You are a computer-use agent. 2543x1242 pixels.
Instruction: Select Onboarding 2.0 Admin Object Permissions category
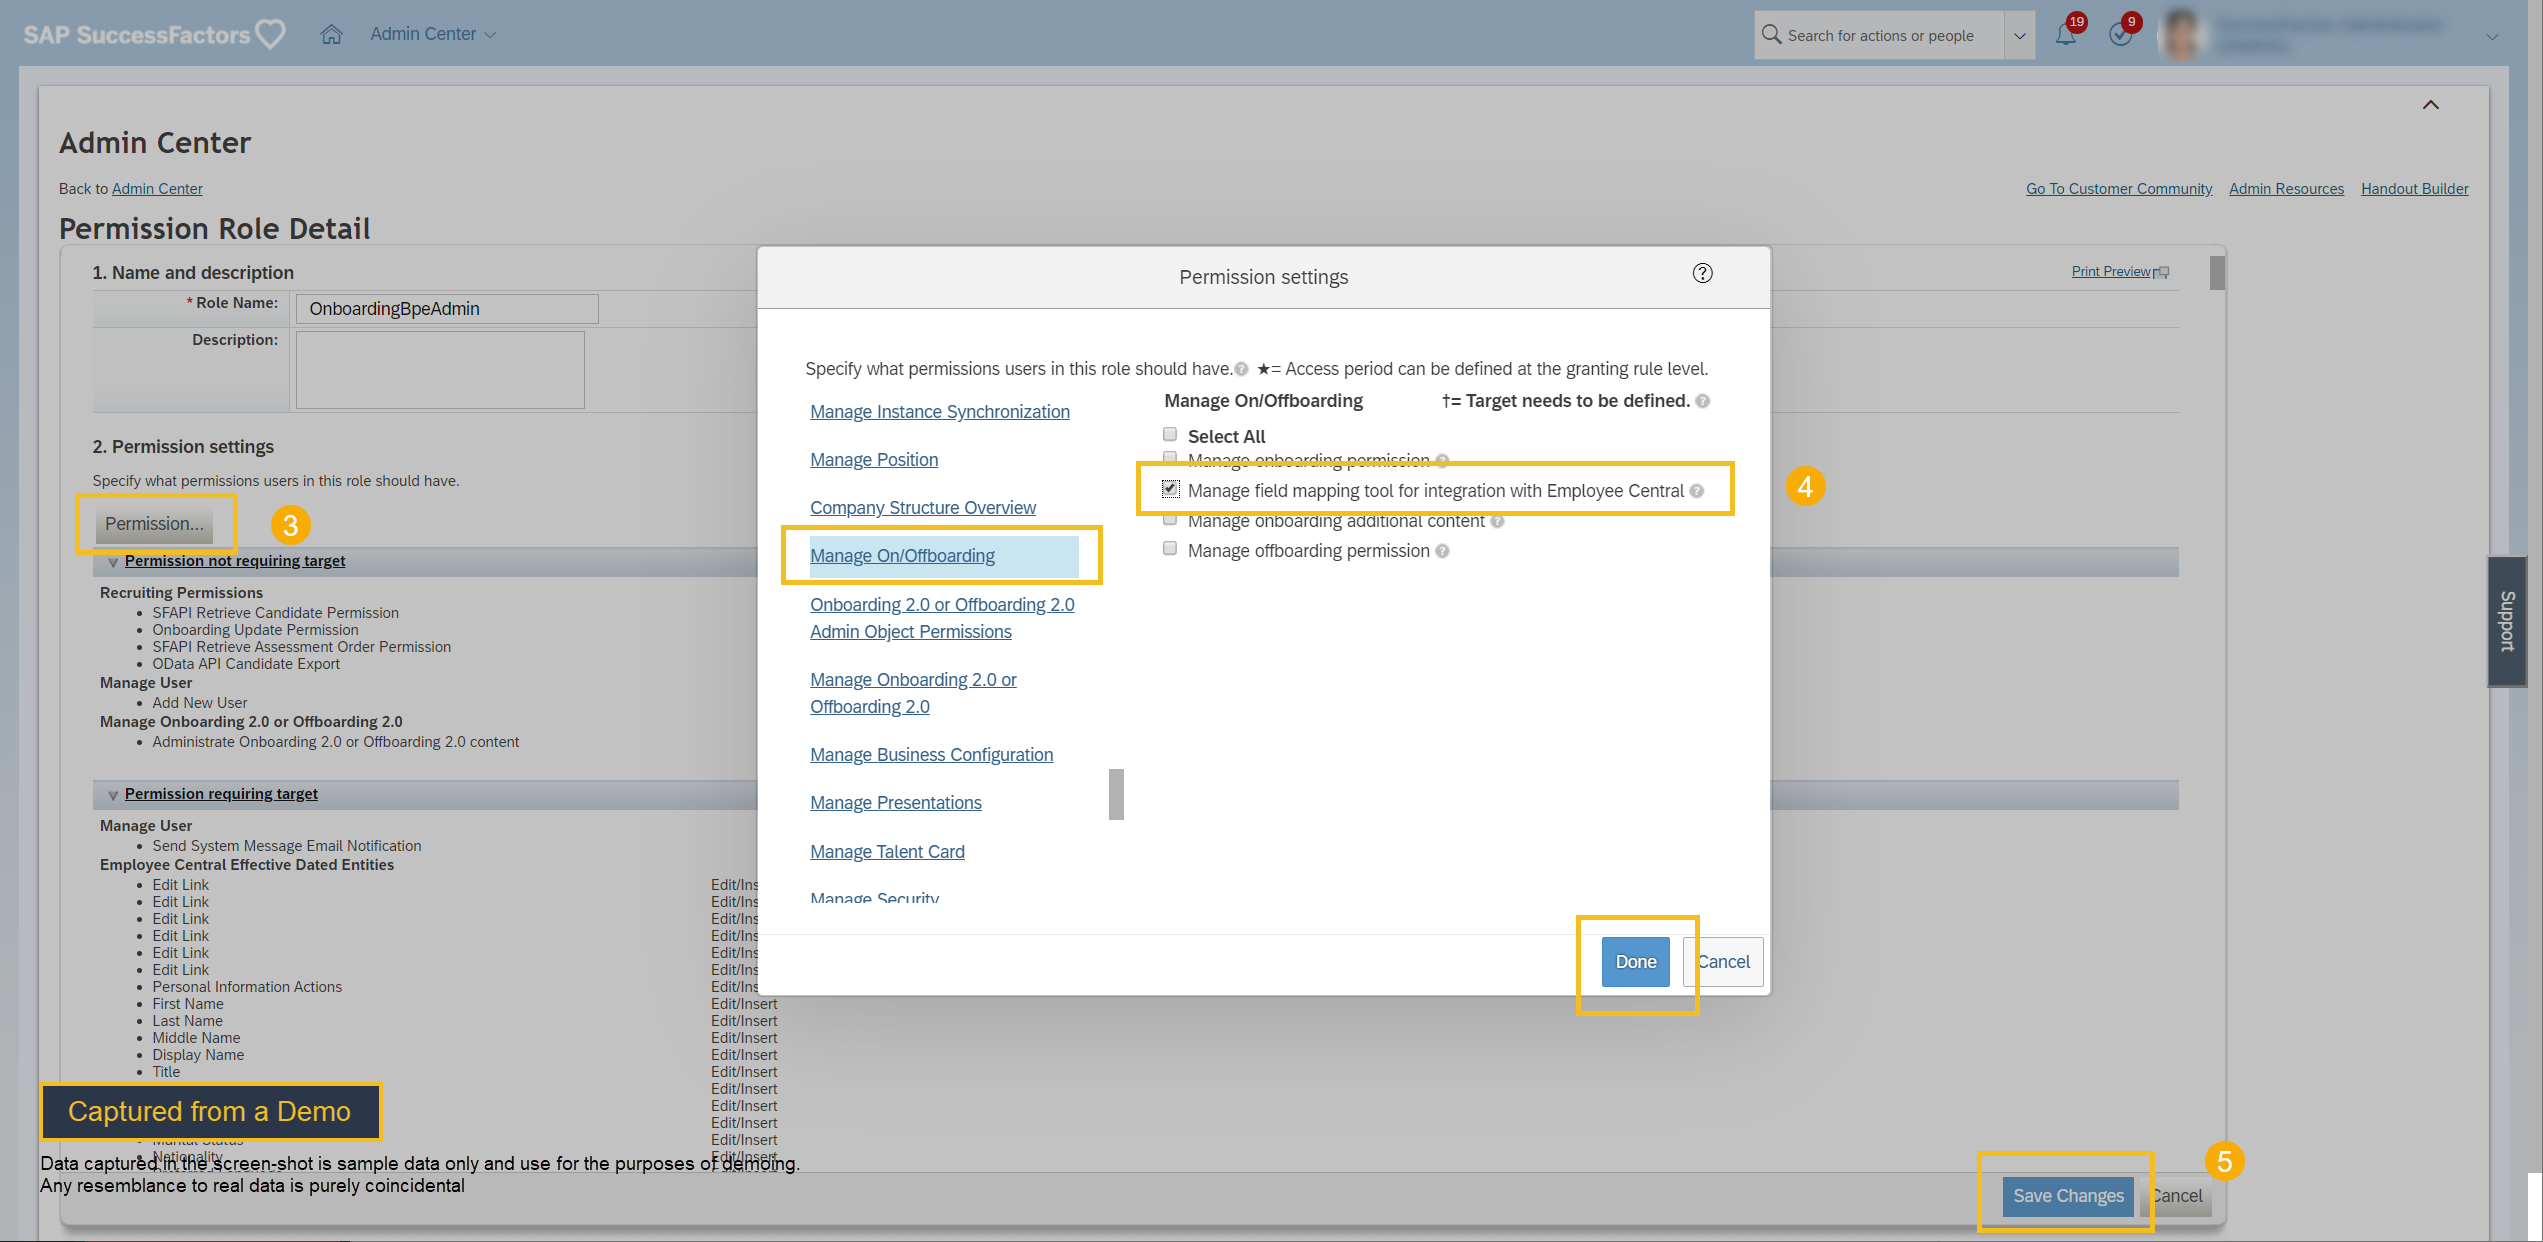942,618
